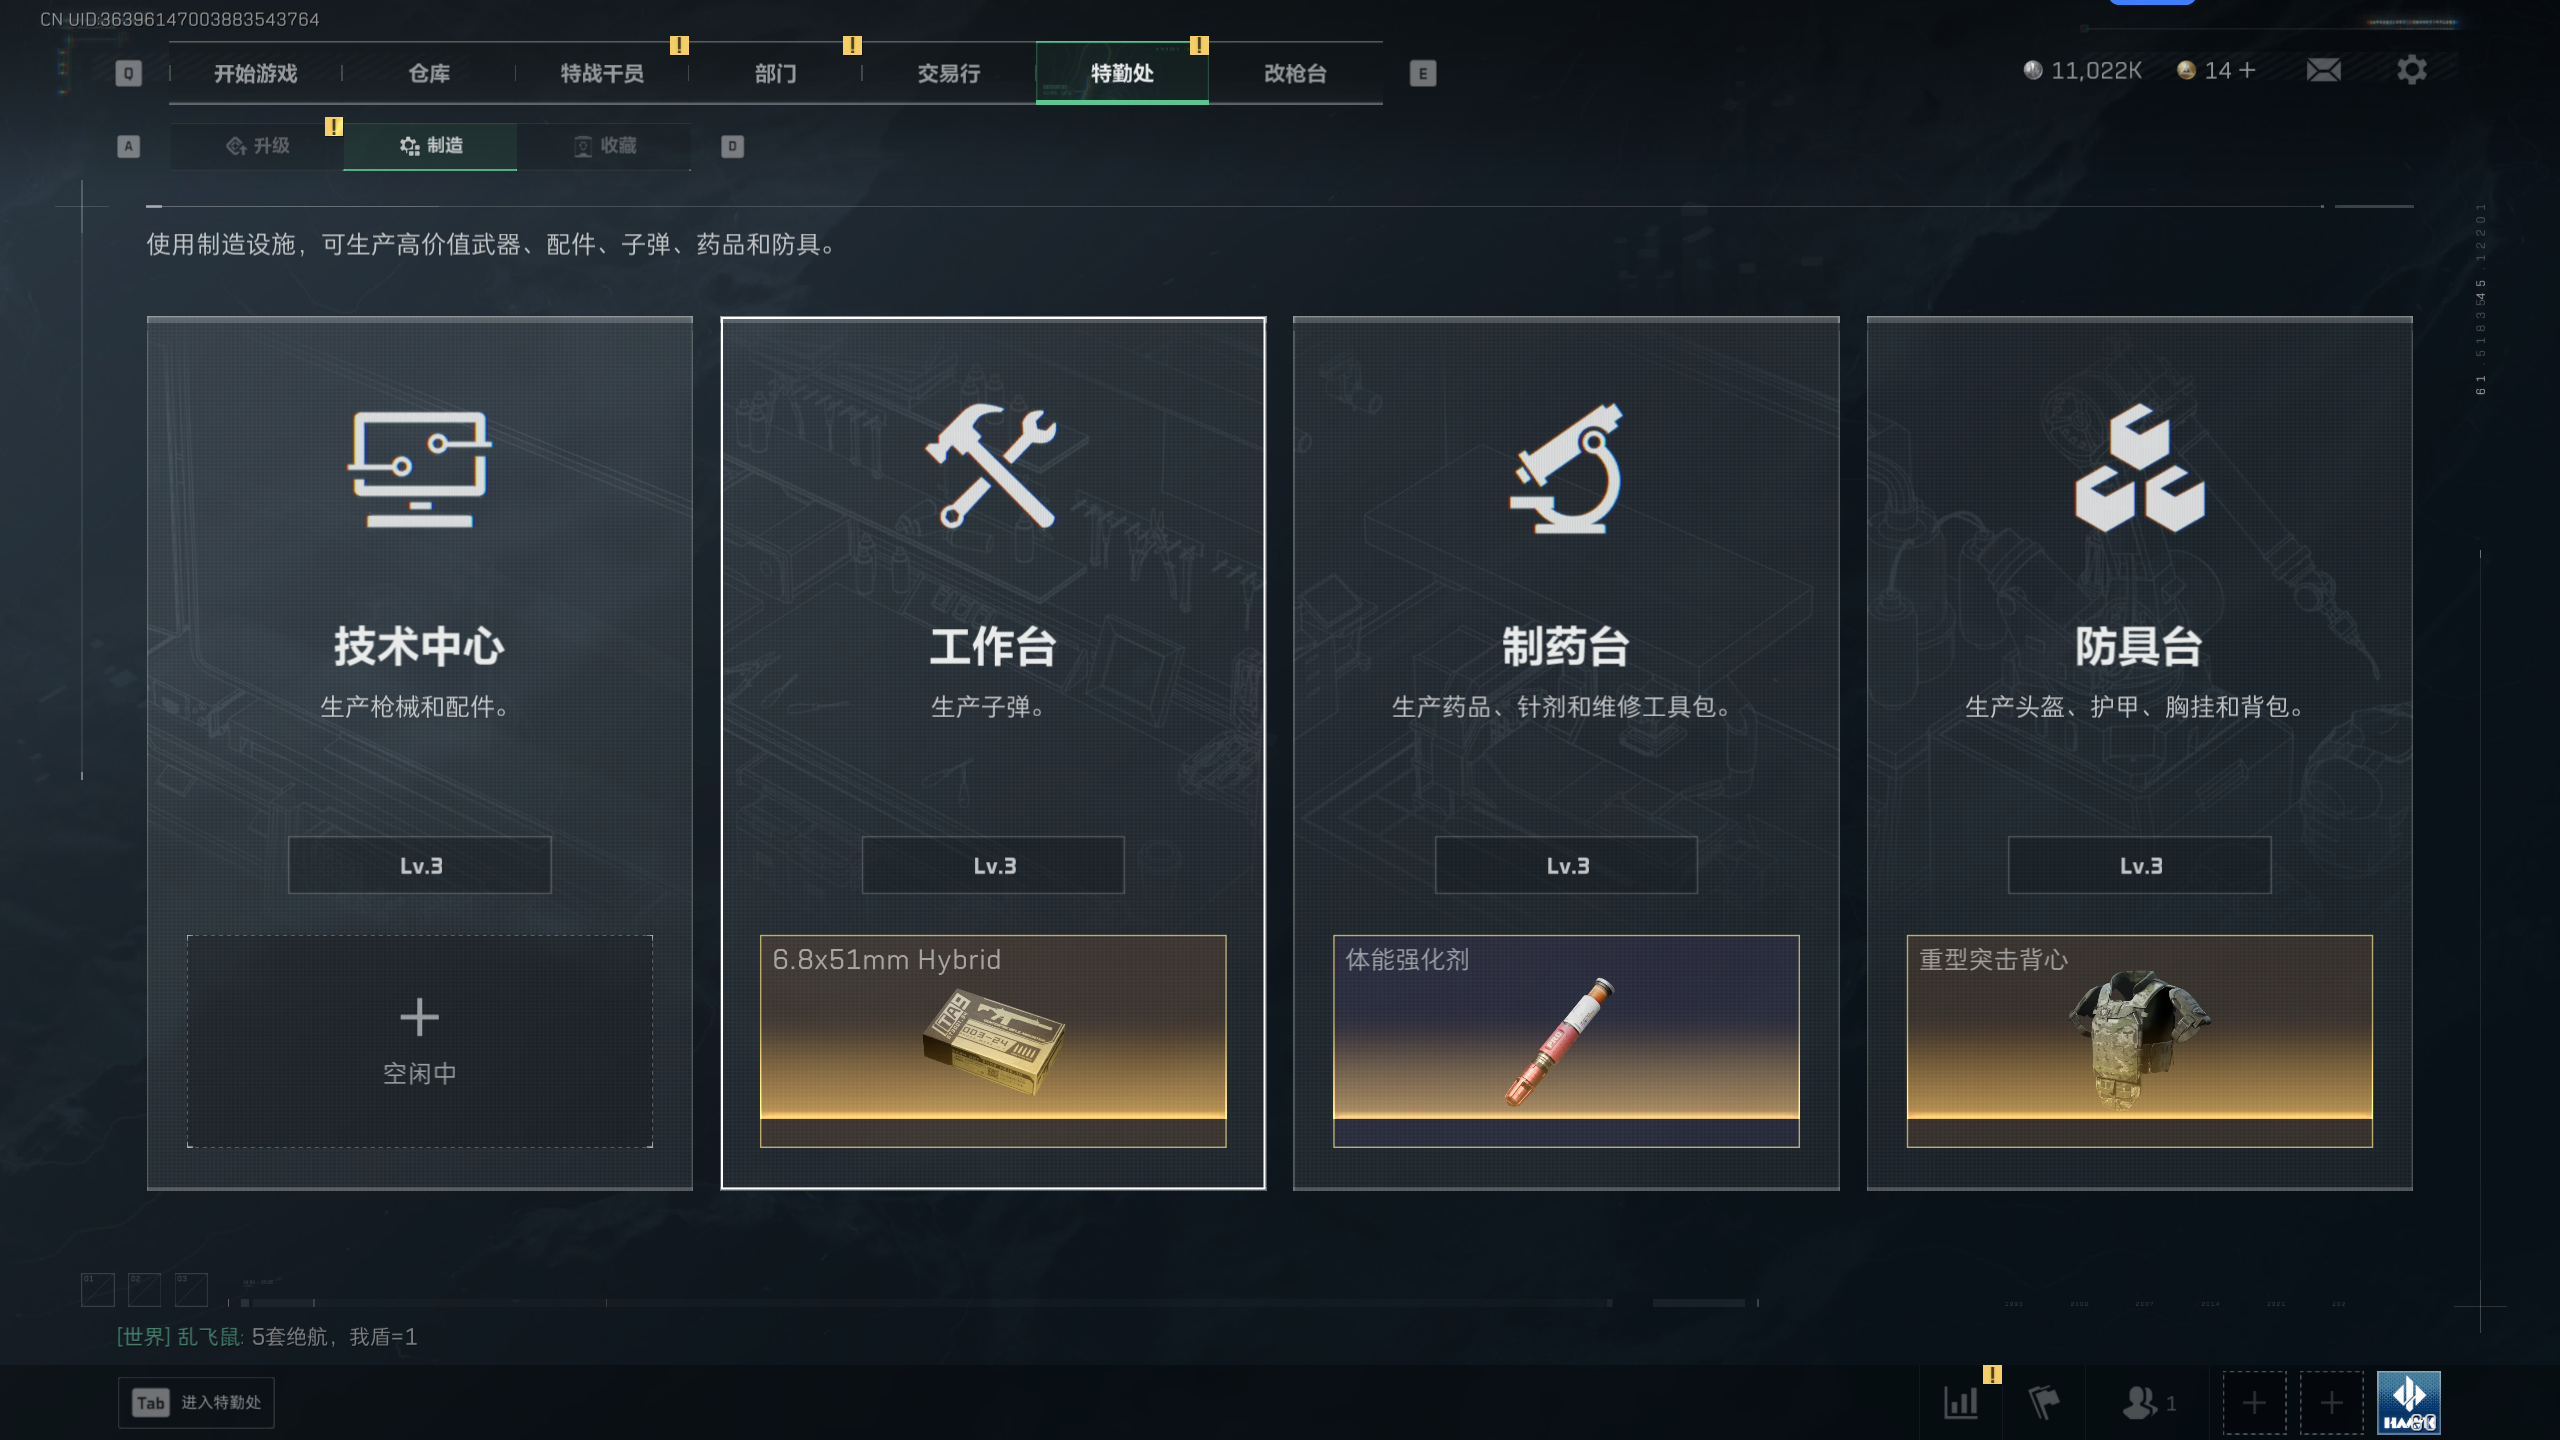The image size is (2560, 1440).
Task: Click the bar chart statistics icon
Action: click(1961, 1402)
